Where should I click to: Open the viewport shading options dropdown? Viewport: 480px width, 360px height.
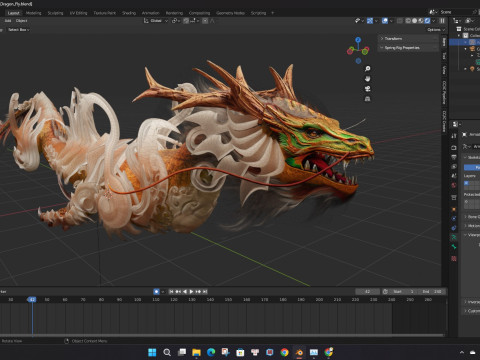(x=433, y=21)
